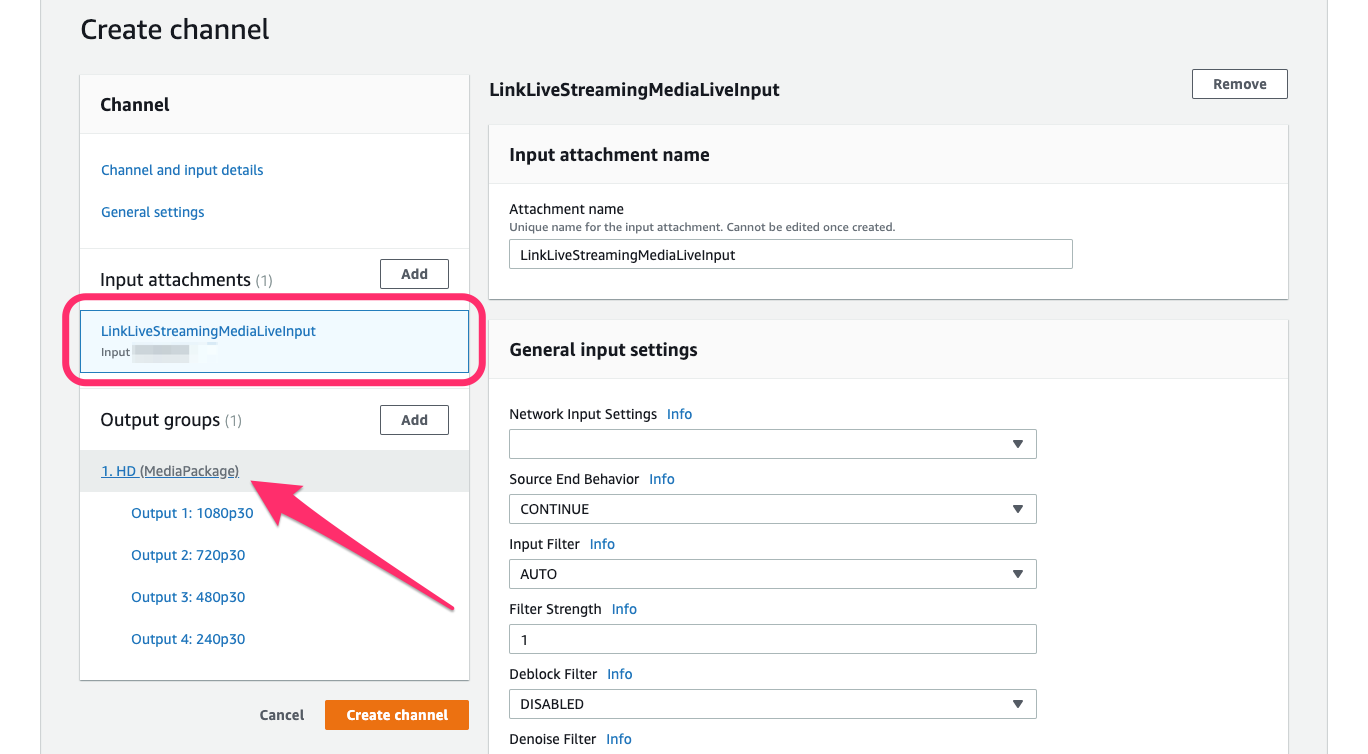Select Output 4: 240p30
Image resolution: width=1368 pixels, height=754 pixels.
(188, 638)
